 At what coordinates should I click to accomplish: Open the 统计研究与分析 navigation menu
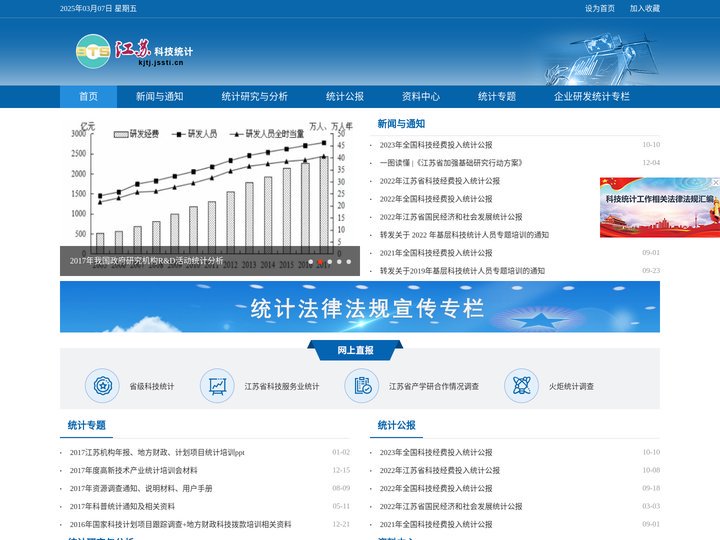pyautogui.click(x=254, y=96)
